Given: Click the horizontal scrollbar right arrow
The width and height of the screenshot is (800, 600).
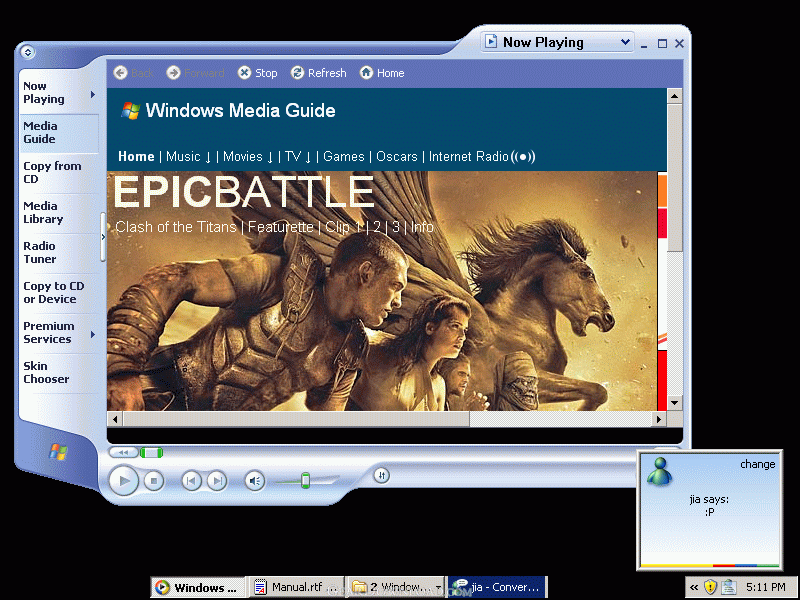Looking at the screenshot, I should (659, 419).
